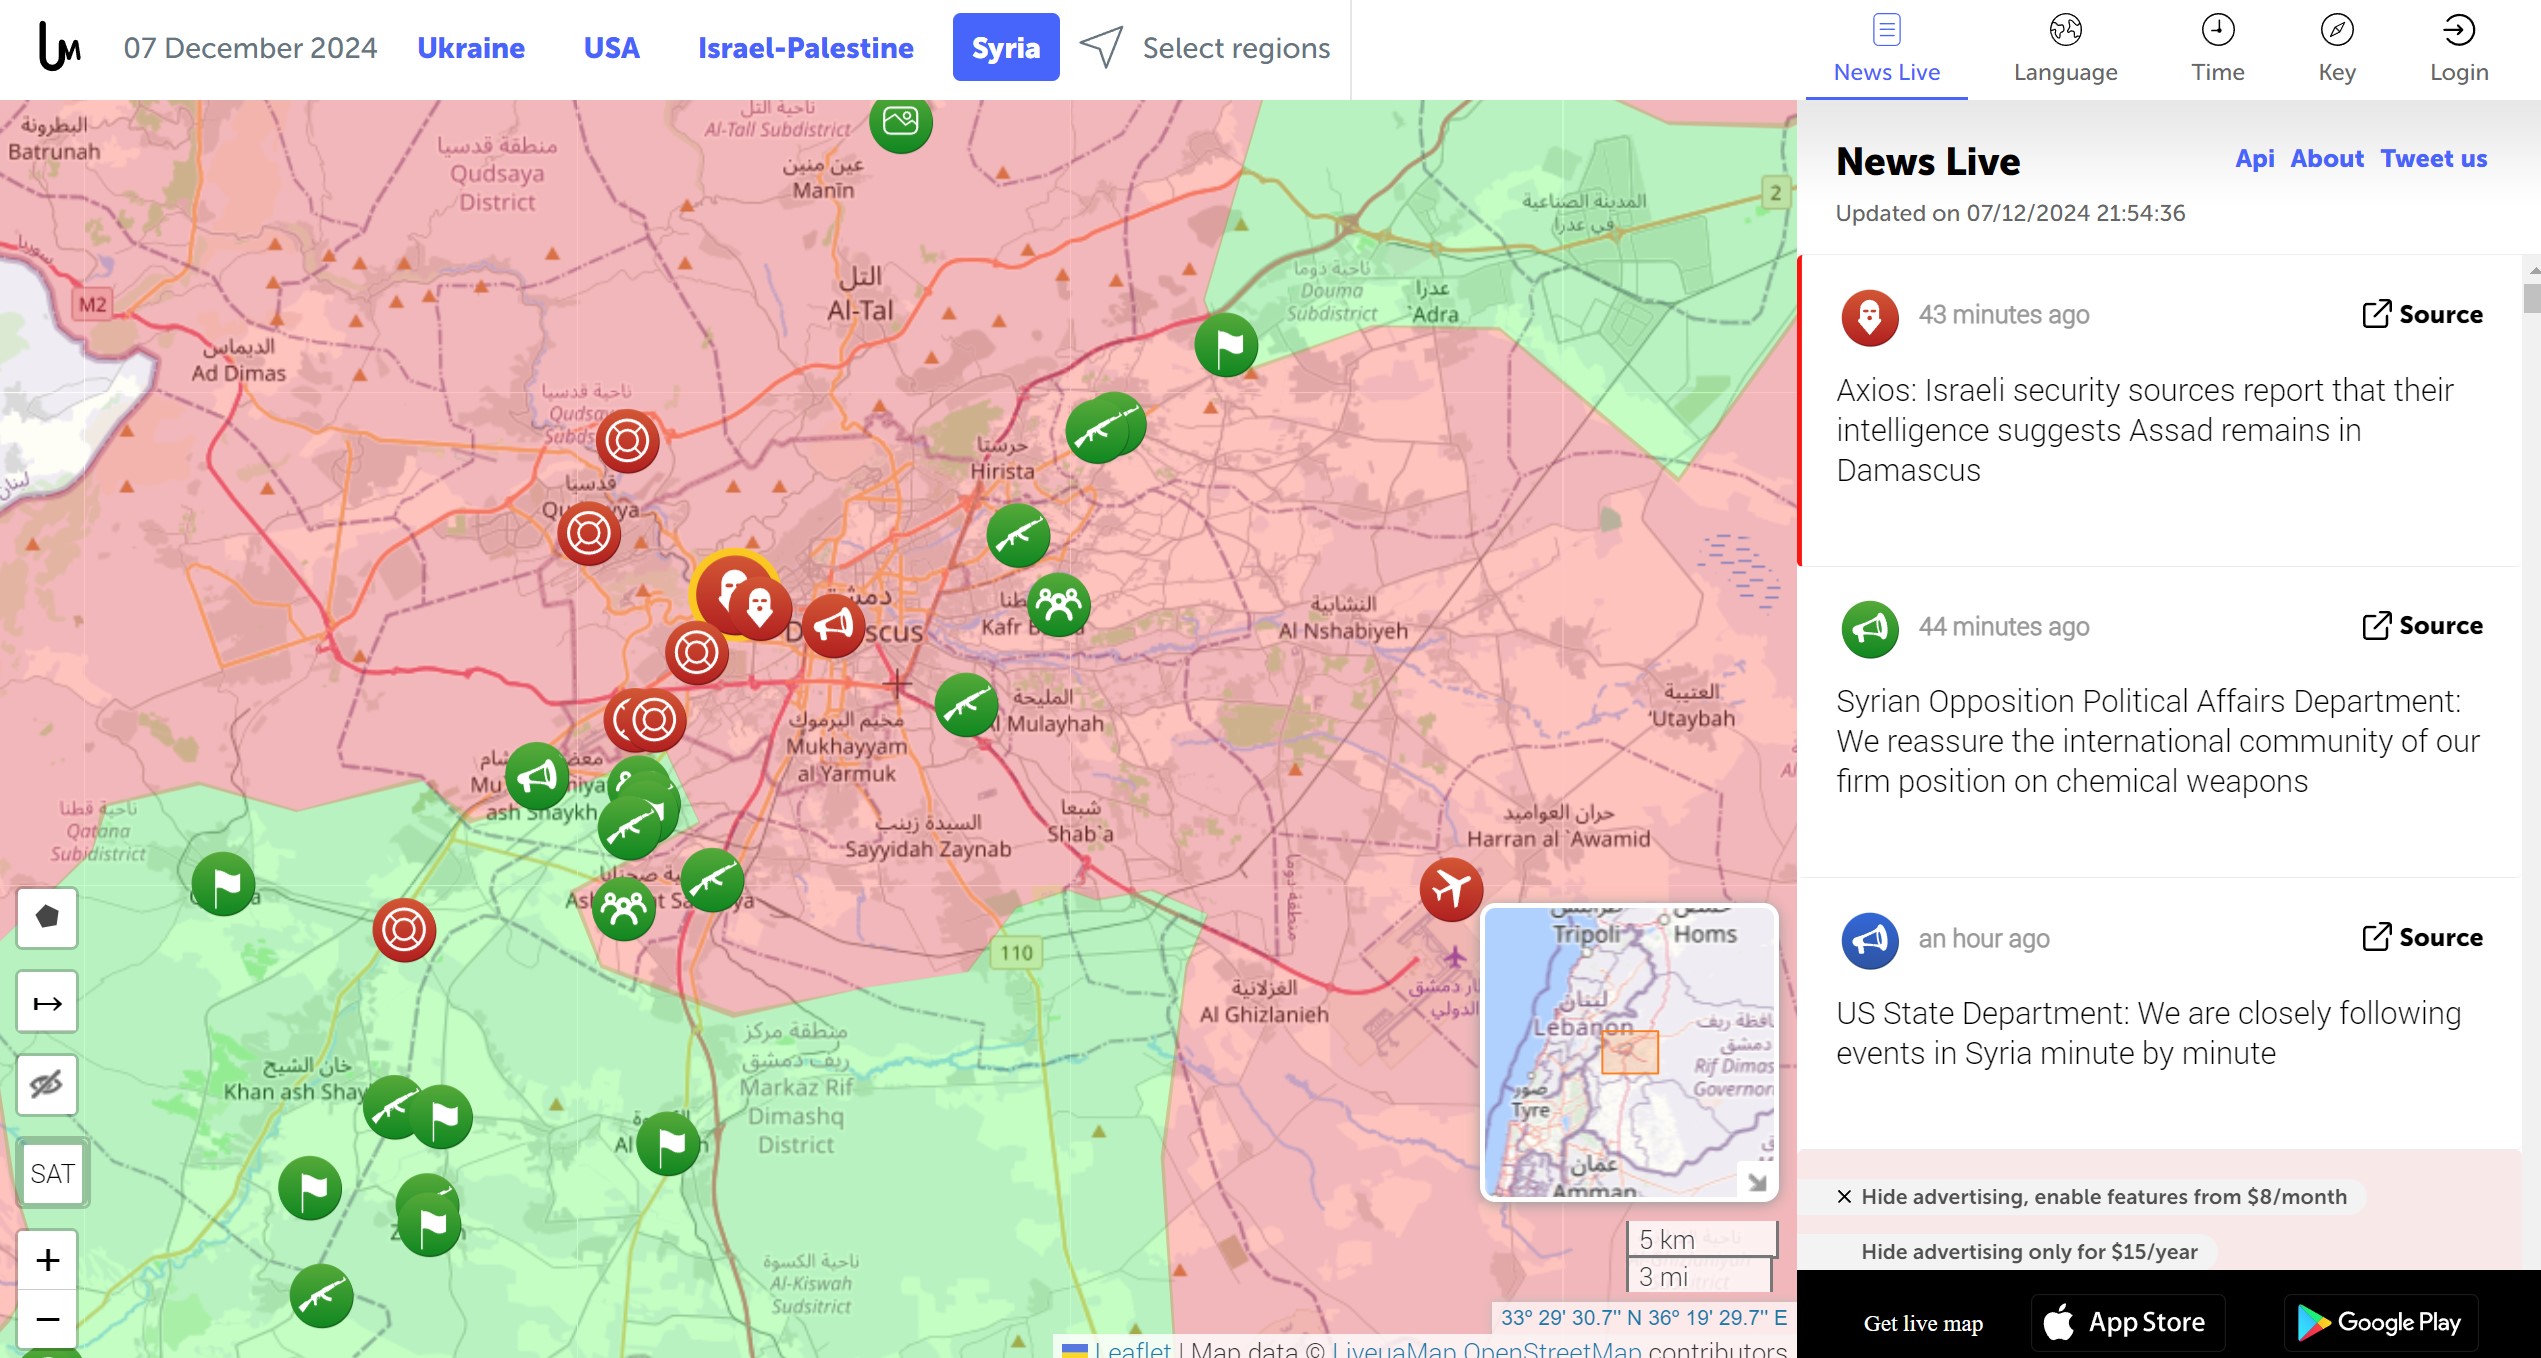Click the red airplane marker near airport
Screen dimensions: 2541x1358
(x=1451, y=889)
